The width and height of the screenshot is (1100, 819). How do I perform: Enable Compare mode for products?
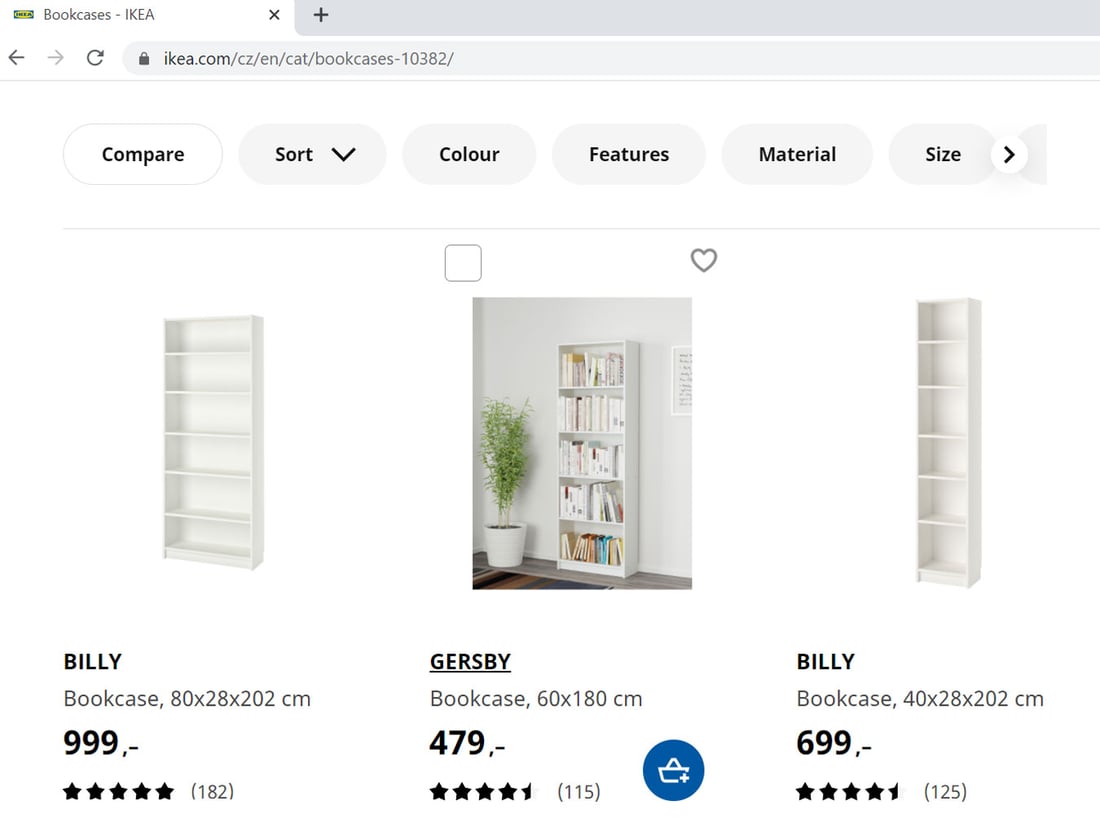click(x=142, y=154)
